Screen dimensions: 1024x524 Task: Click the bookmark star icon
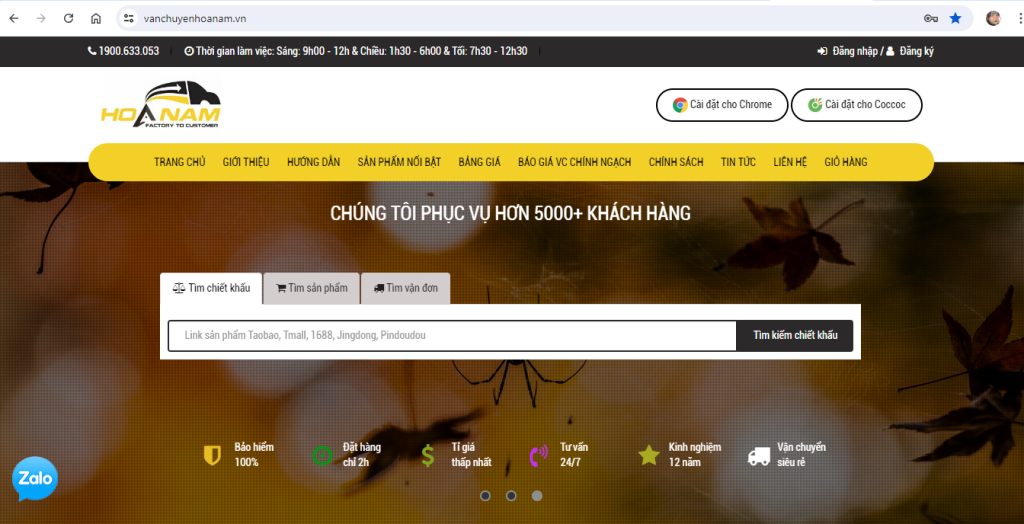(x=955, y=18)
